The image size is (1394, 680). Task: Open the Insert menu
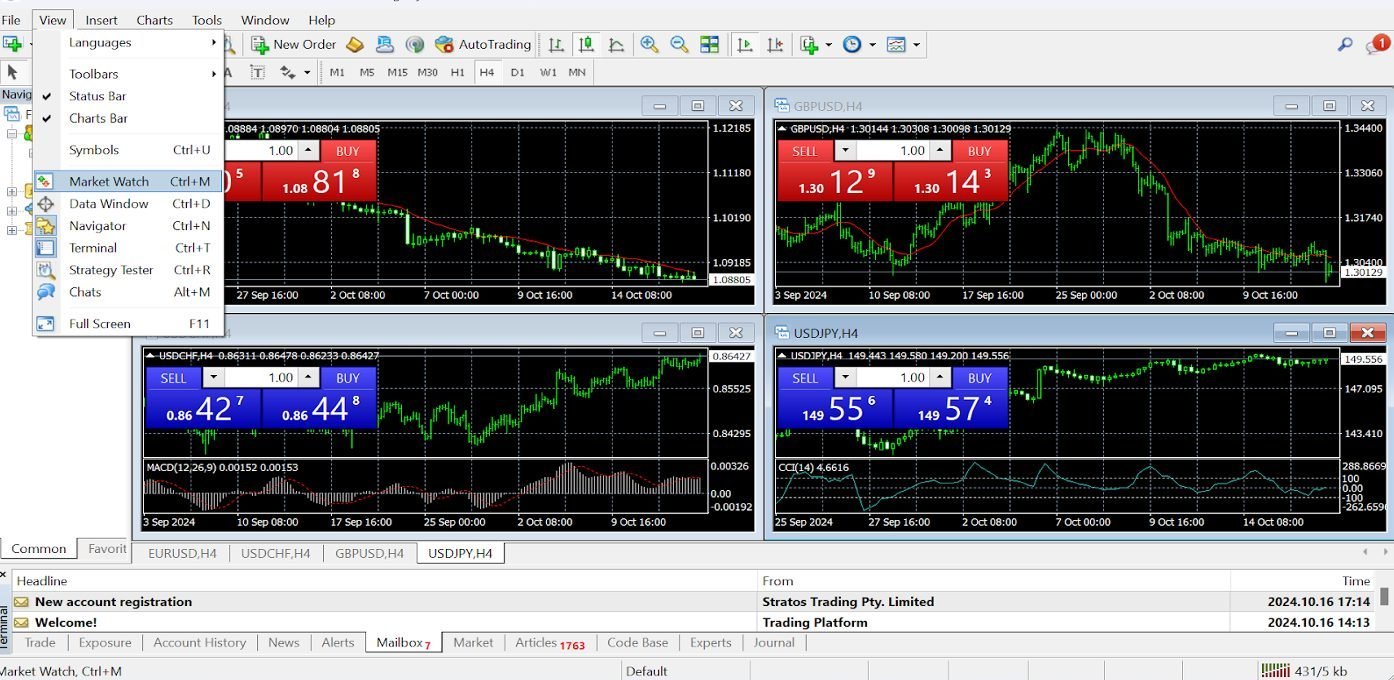pos(101,20)
